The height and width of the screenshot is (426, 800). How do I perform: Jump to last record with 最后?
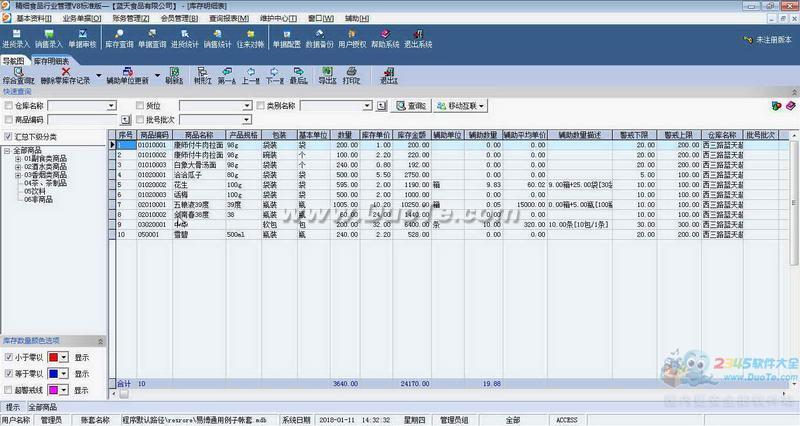298,76
